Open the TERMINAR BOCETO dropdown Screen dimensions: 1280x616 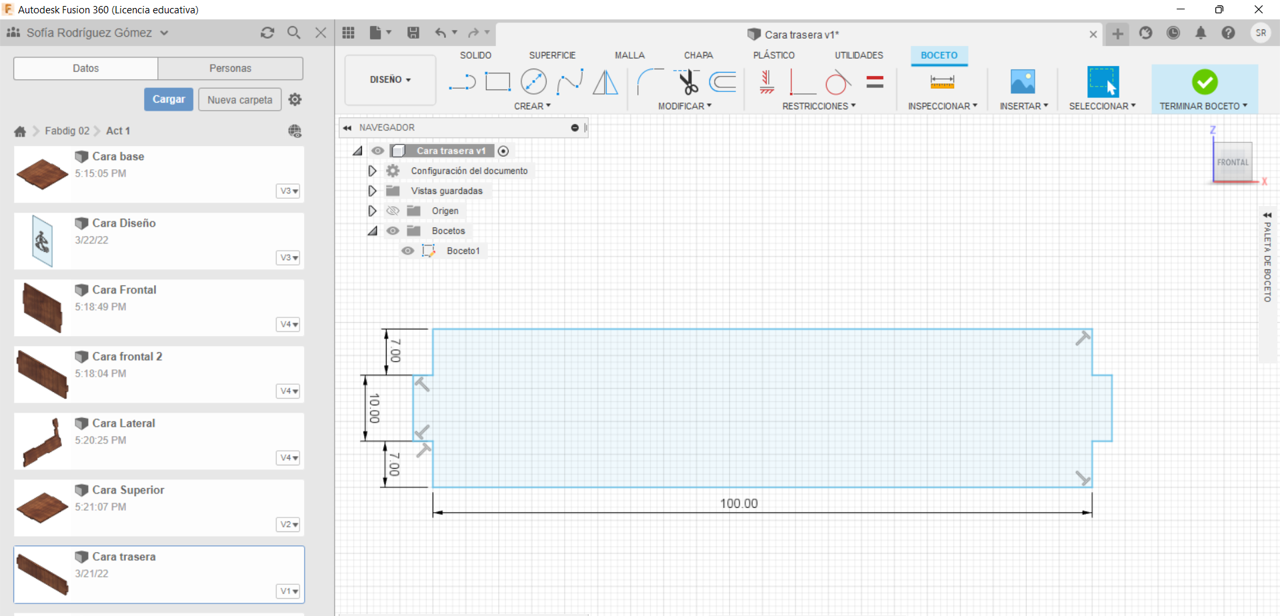tap(1204, 106)
